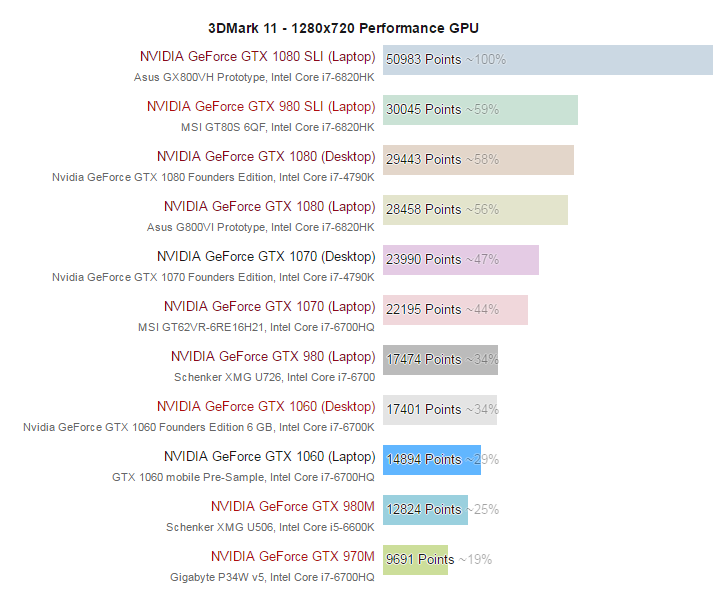The image size is (727, 603).
Task: Open the NVIDIA GeForce GTX 980 (Laptop) link
Action: click(273, 357)
